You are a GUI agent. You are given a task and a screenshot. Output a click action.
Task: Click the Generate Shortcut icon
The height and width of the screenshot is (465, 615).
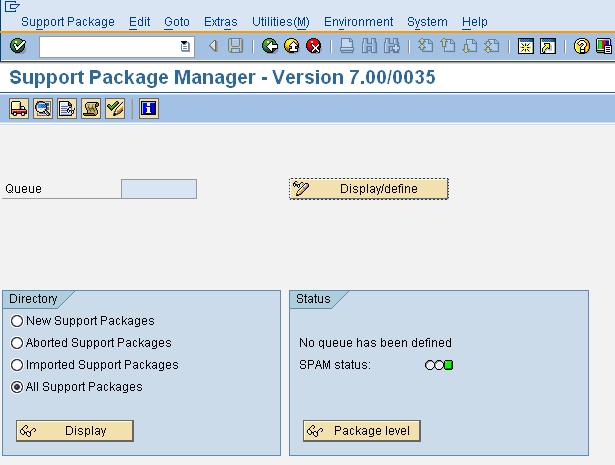tap(548, 46)
